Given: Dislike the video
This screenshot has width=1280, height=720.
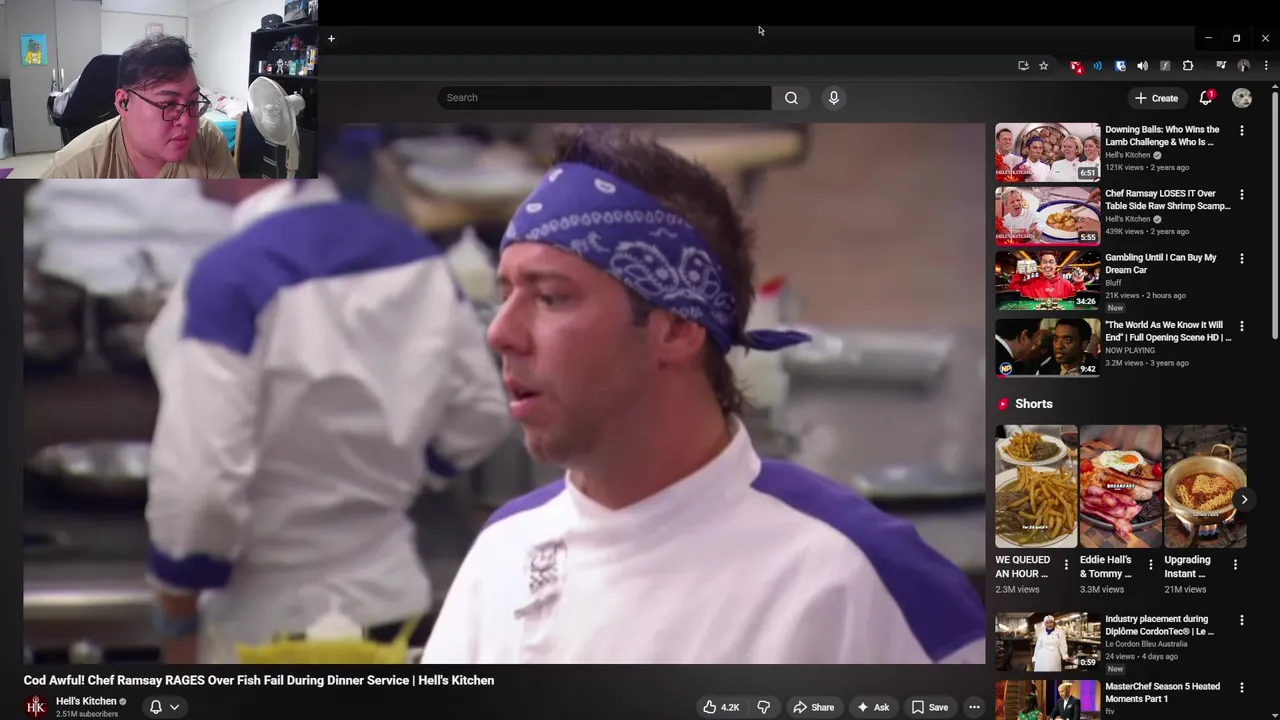Looking at the screenshot, I should 763,707.
